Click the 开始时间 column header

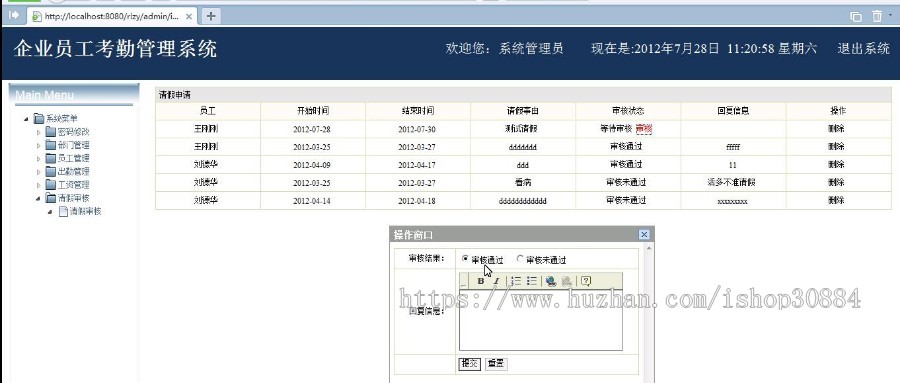[313, 111]
